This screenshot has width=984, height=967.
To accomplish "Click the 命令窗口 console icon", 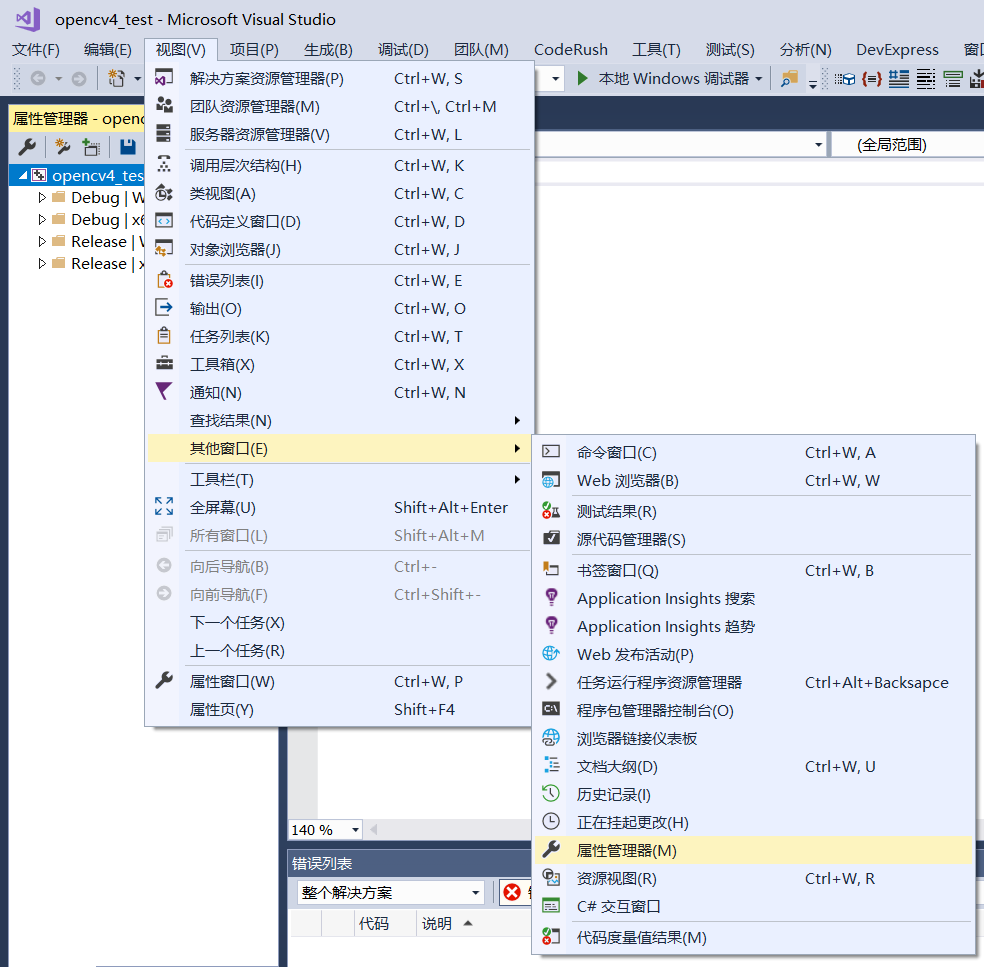I will pyautogui.click(x=551, y=451).
